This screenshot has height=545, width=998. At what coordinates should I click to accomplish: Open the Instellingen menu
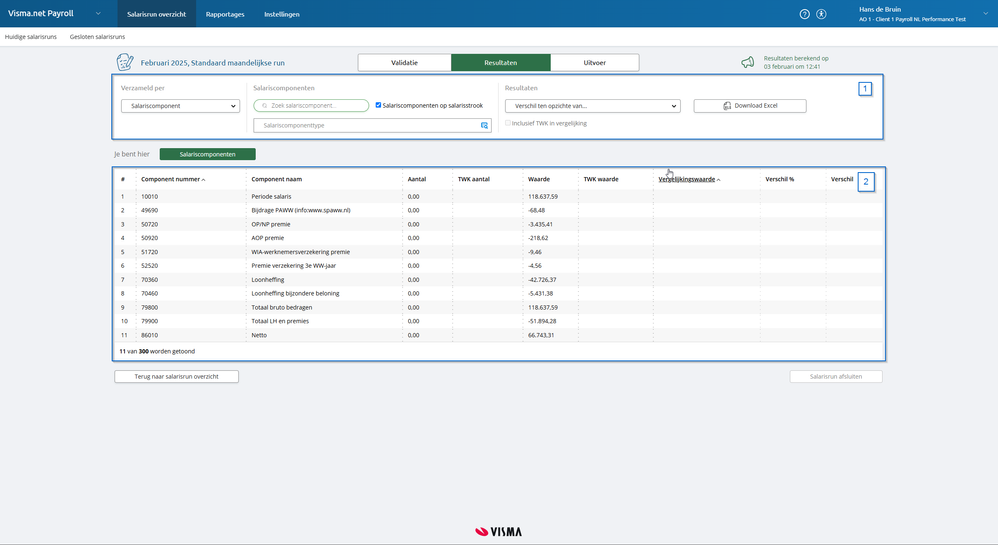click(x=281, y=14)
